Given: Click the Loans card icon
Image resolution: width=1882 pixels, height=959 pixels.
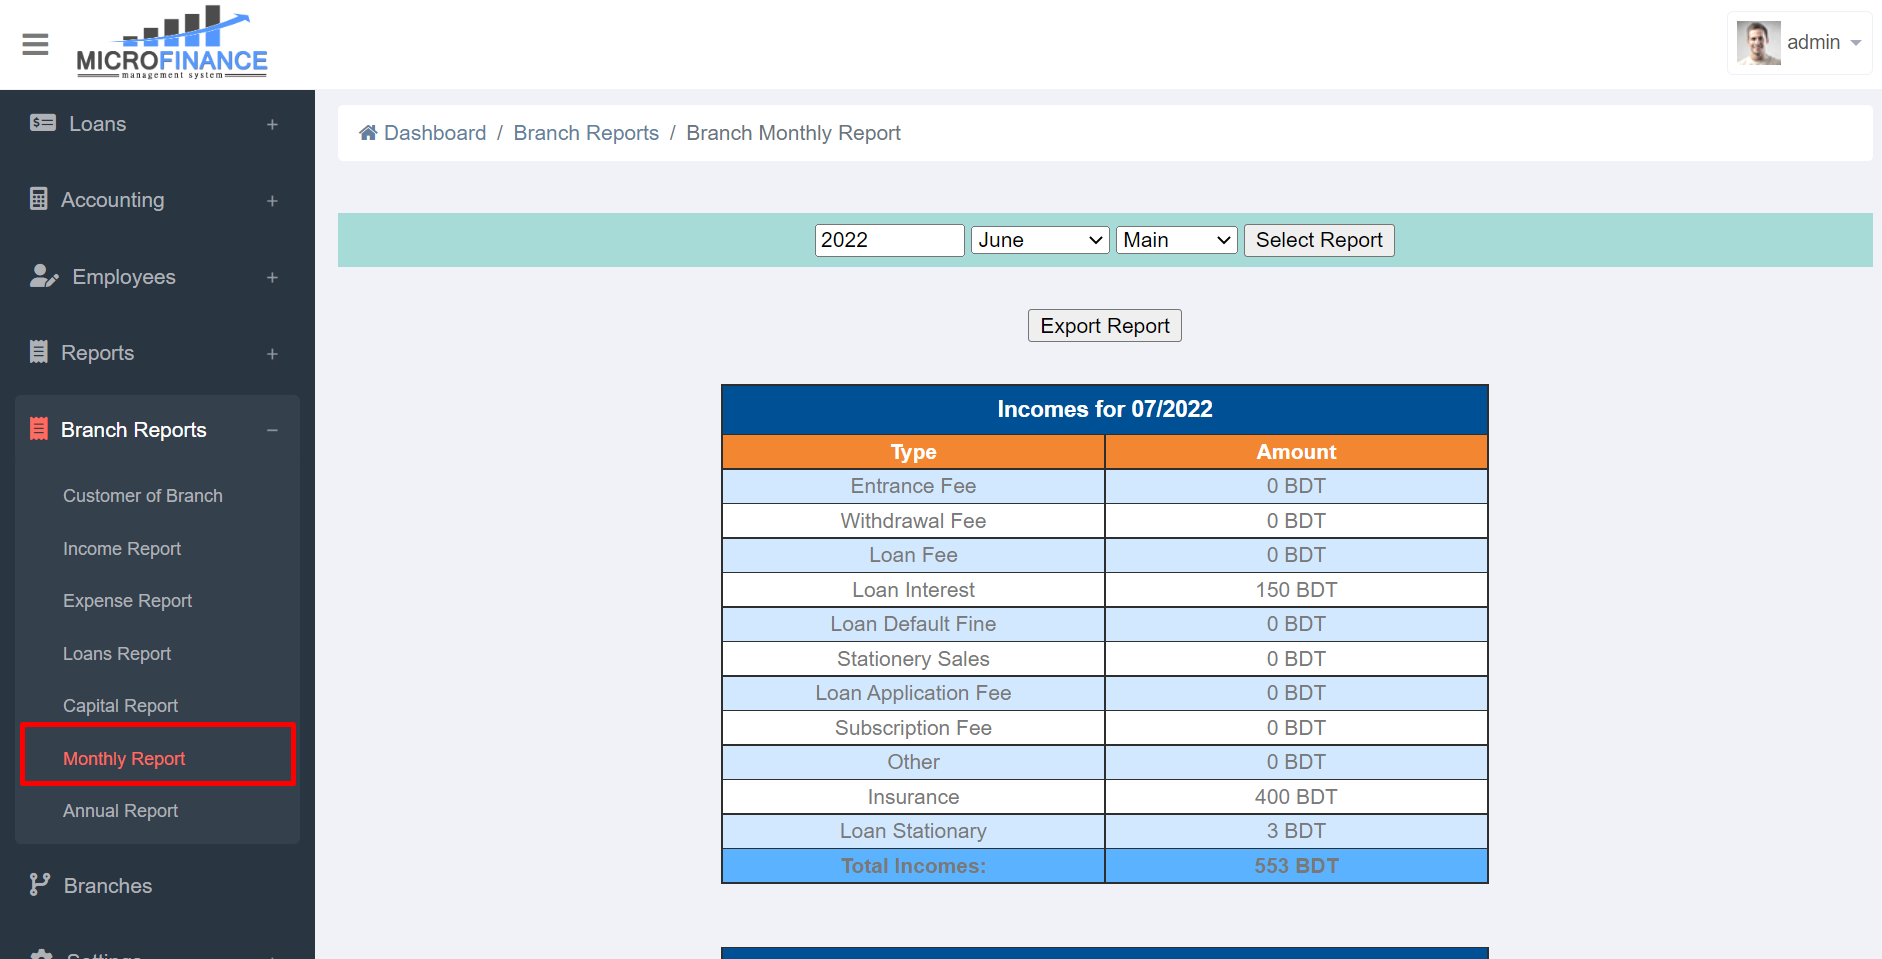Looking at the screenshot, I should pos(43,123).
